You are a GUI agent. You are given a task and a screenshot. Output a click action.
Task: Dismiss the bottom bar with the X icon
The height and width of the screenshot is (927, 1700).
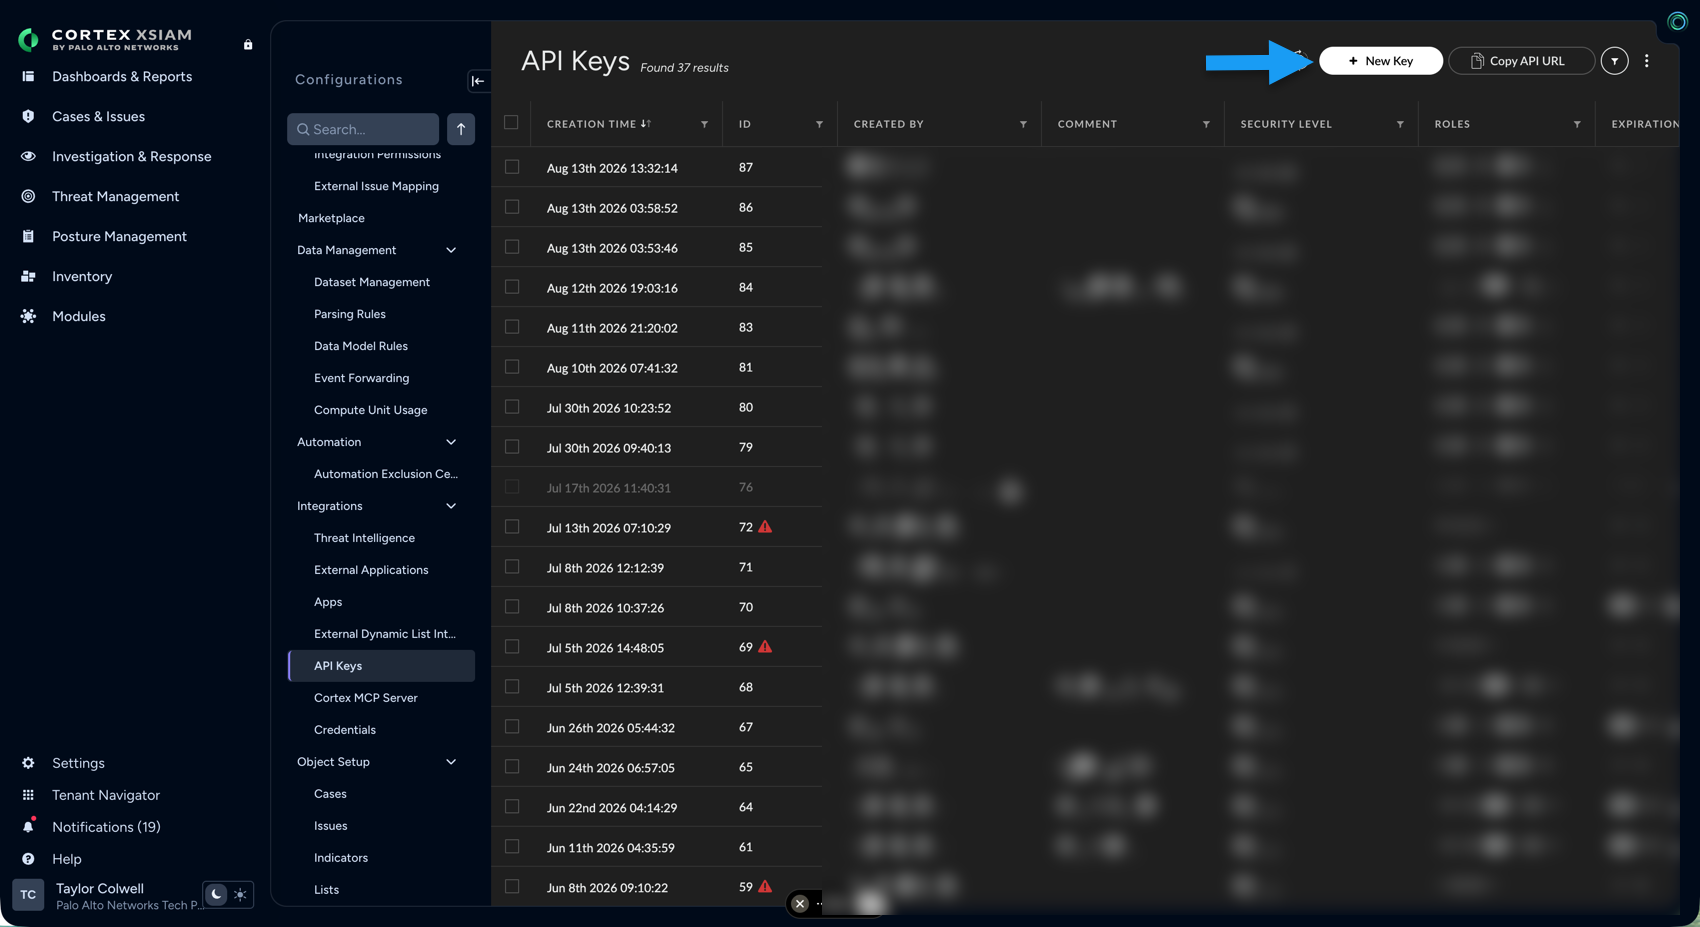[x=800, y=904]
